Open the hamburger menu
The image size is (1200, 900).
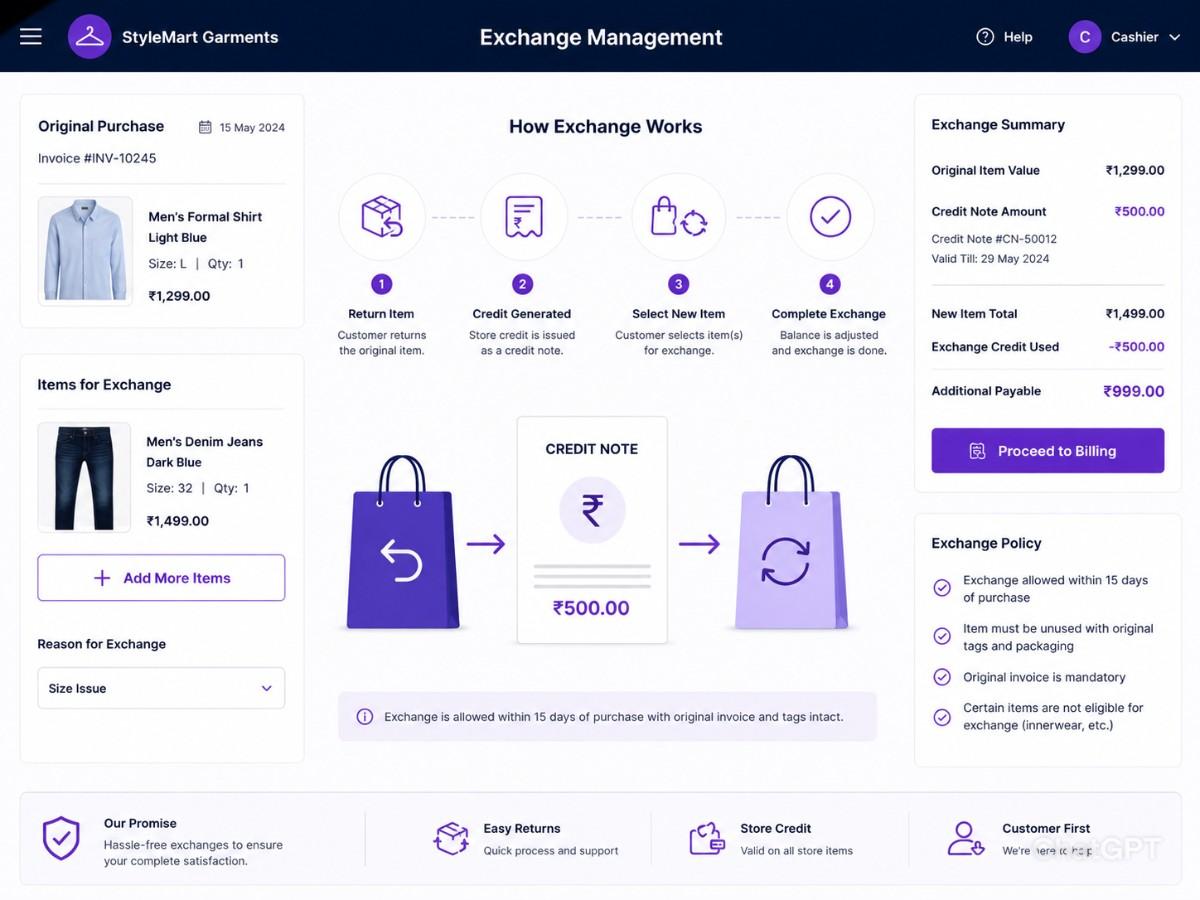(31, 37)
